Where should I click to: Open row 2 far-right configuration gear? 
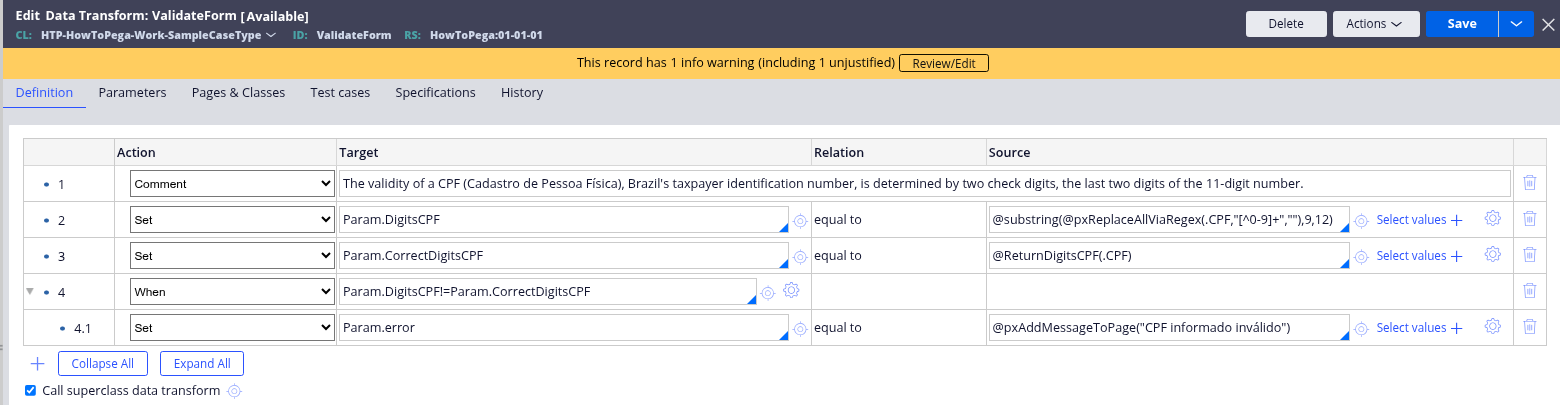[x=1493, y=218]
